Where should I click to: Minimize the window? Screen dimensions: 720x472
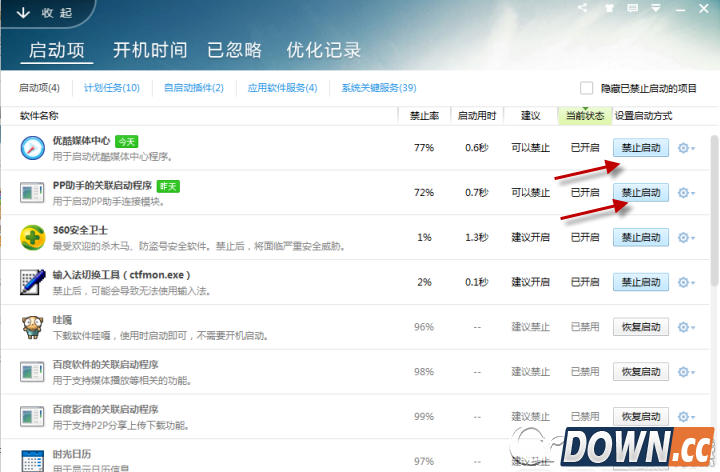[681, 9]
